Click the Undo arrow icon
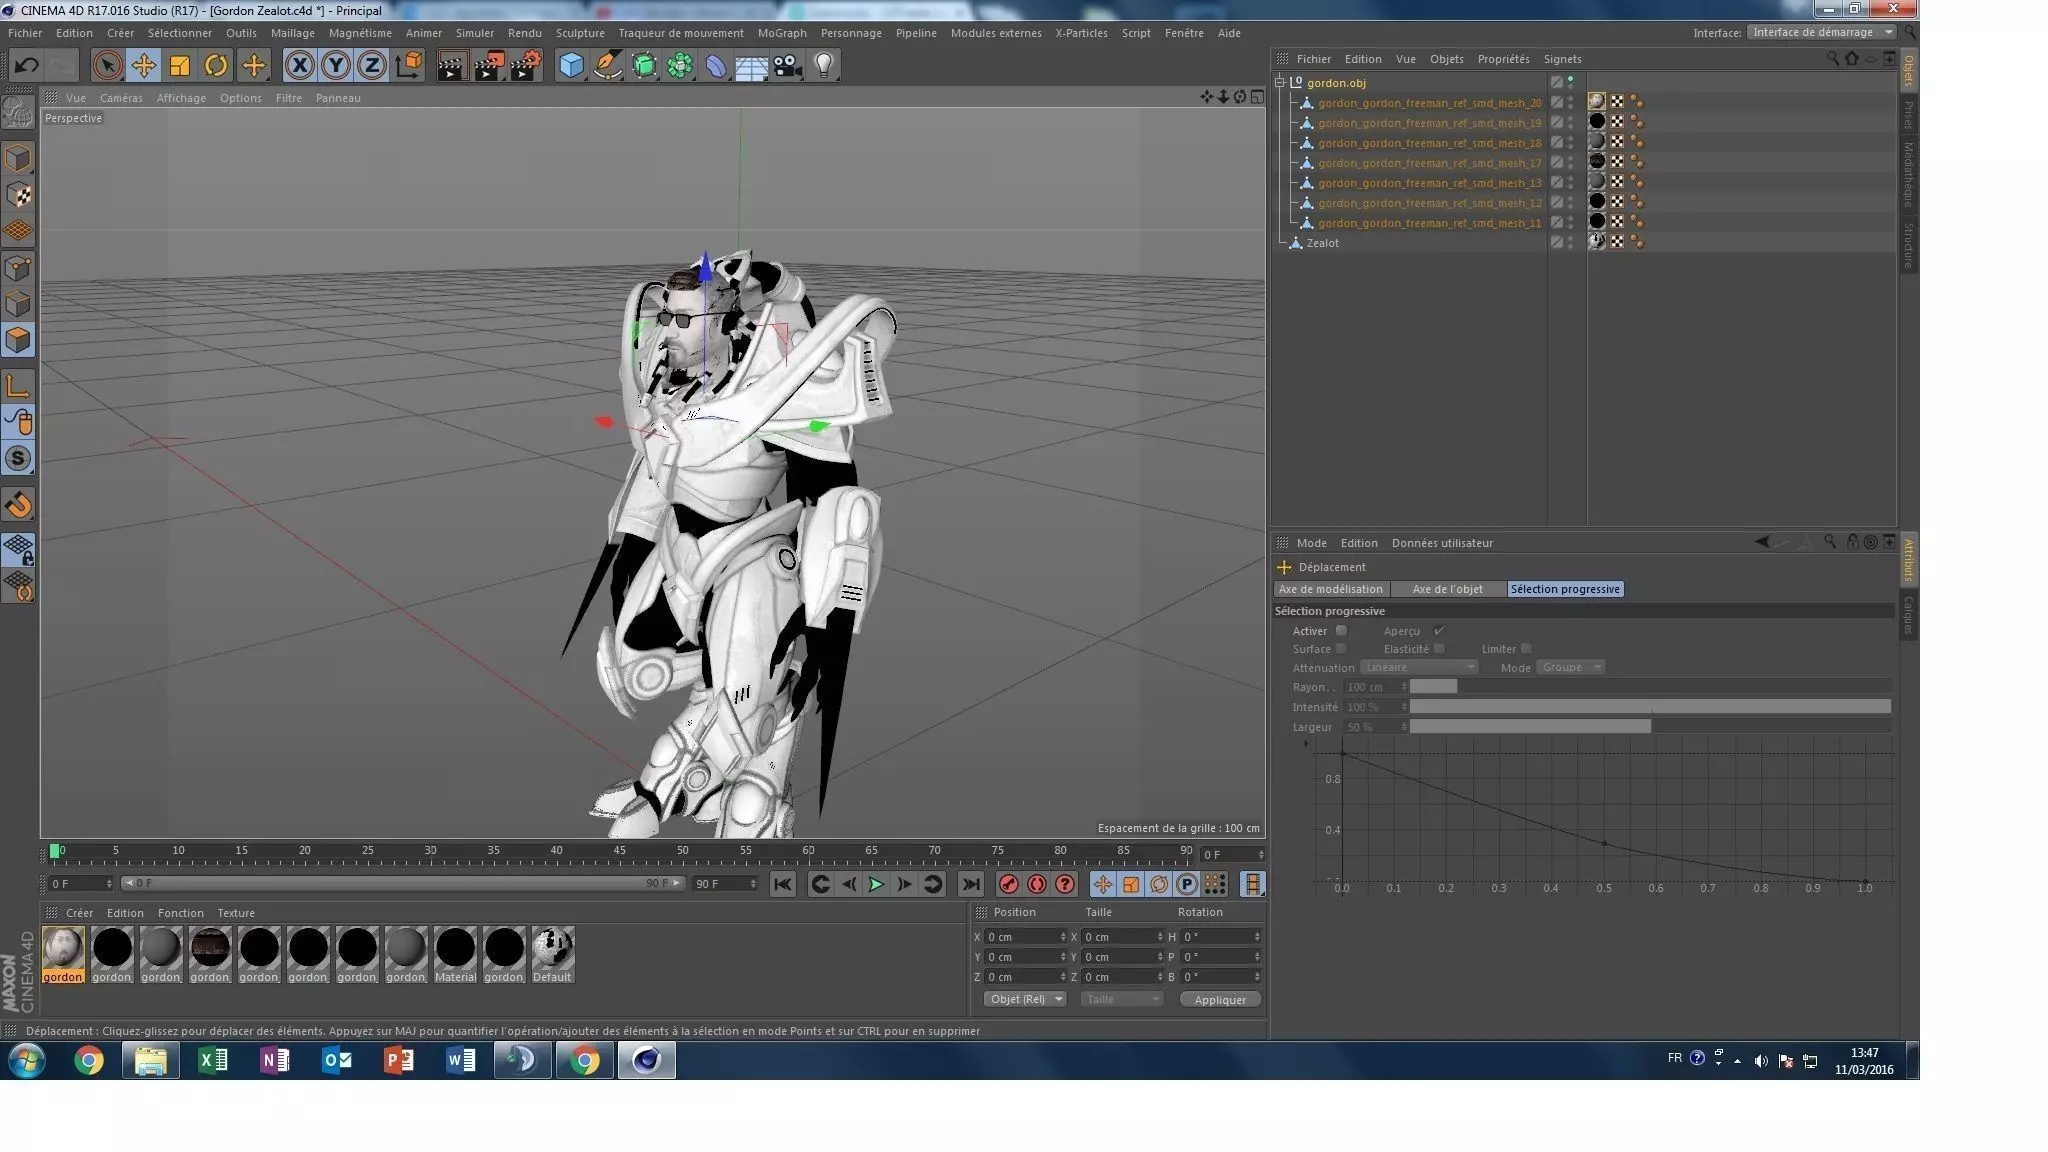 coord(26,66)
